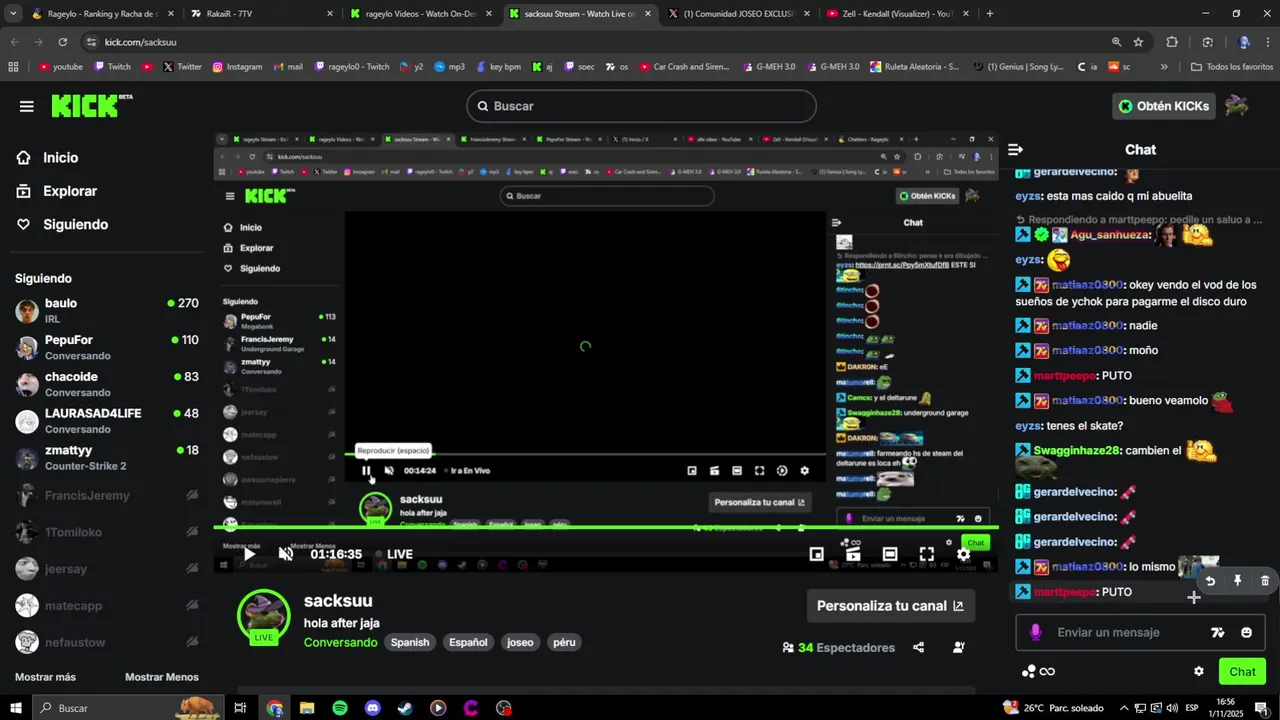
Task: Send message with green Chat button
Action: [1242, 671]
